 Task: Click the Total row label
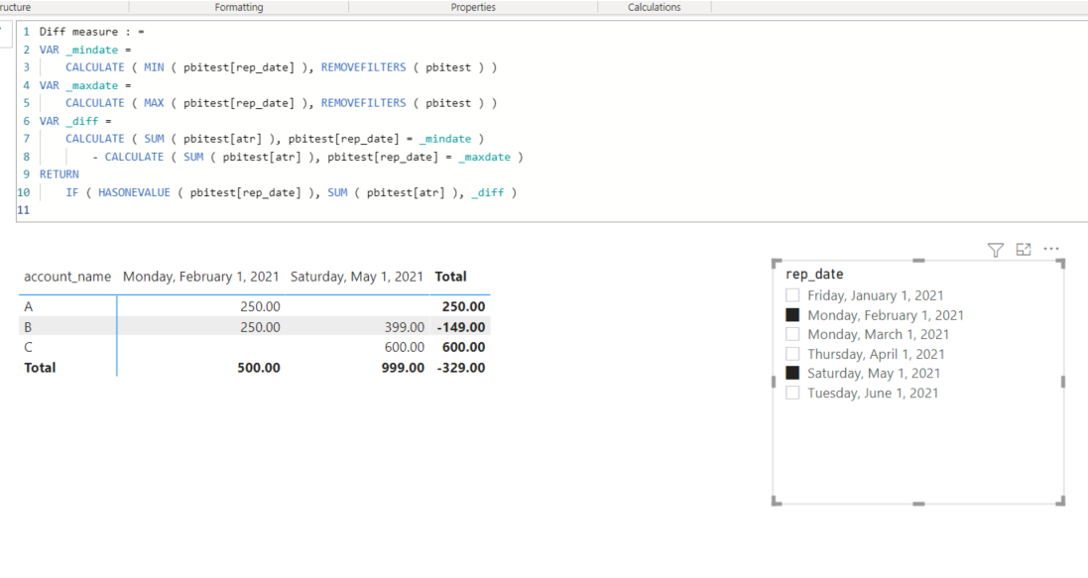click(40, 368)
